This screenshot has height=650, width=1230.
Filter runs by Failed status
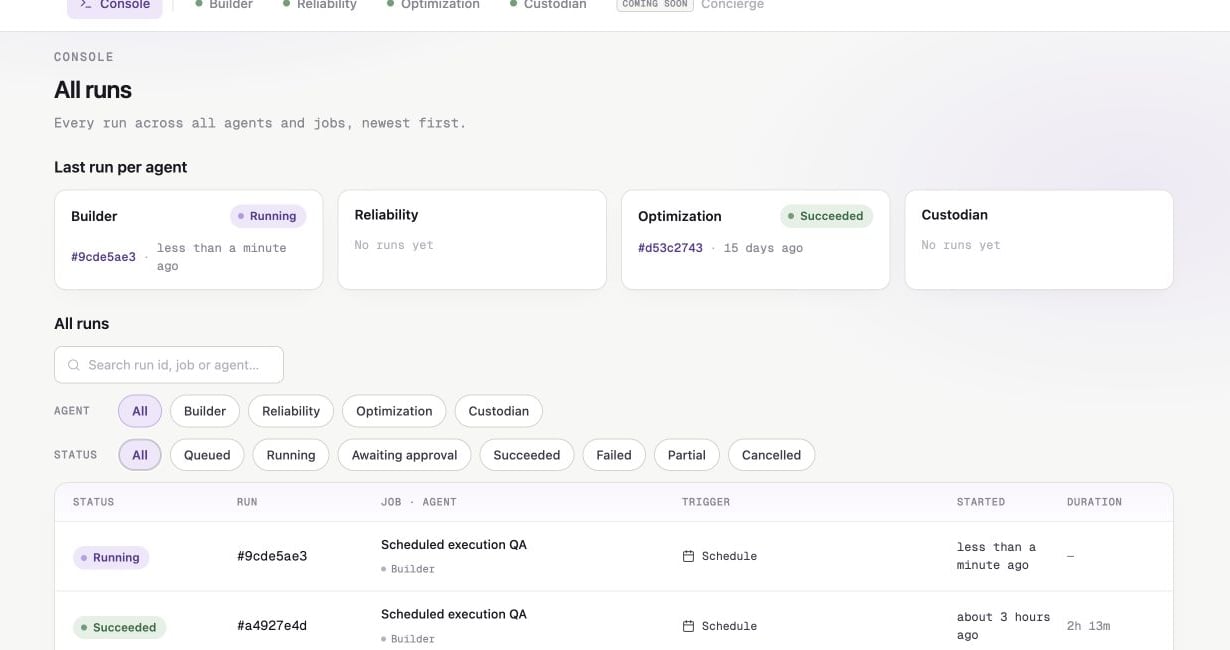(614, 455)
